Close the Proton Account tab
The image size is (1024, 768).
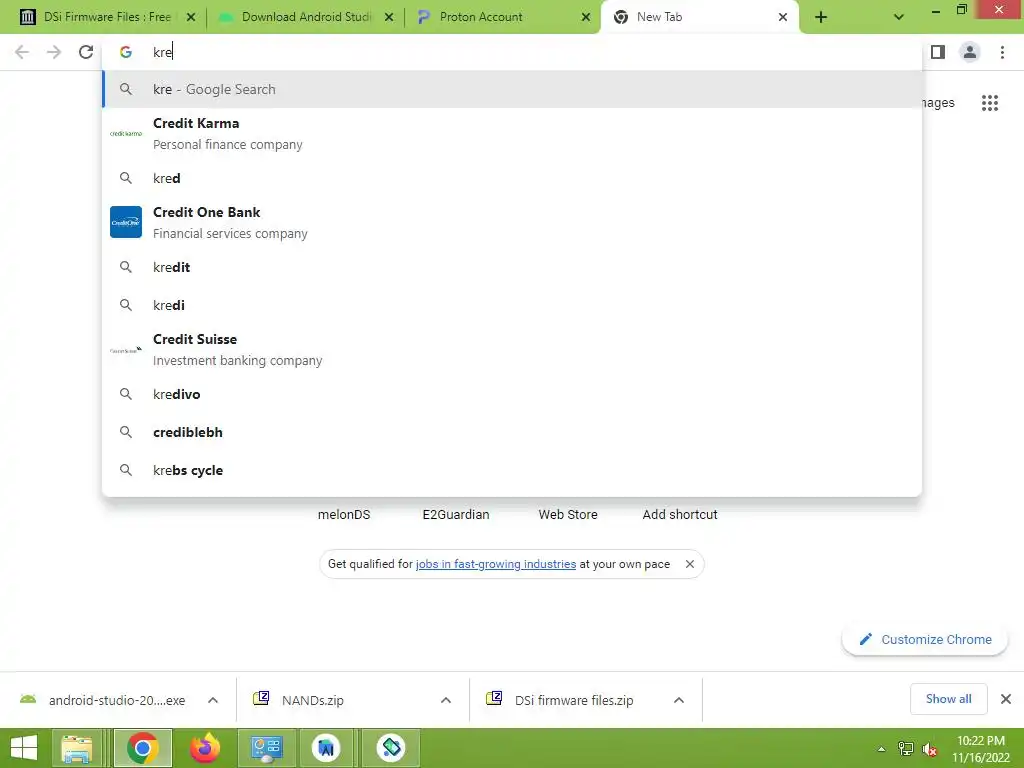coord(586,18)
